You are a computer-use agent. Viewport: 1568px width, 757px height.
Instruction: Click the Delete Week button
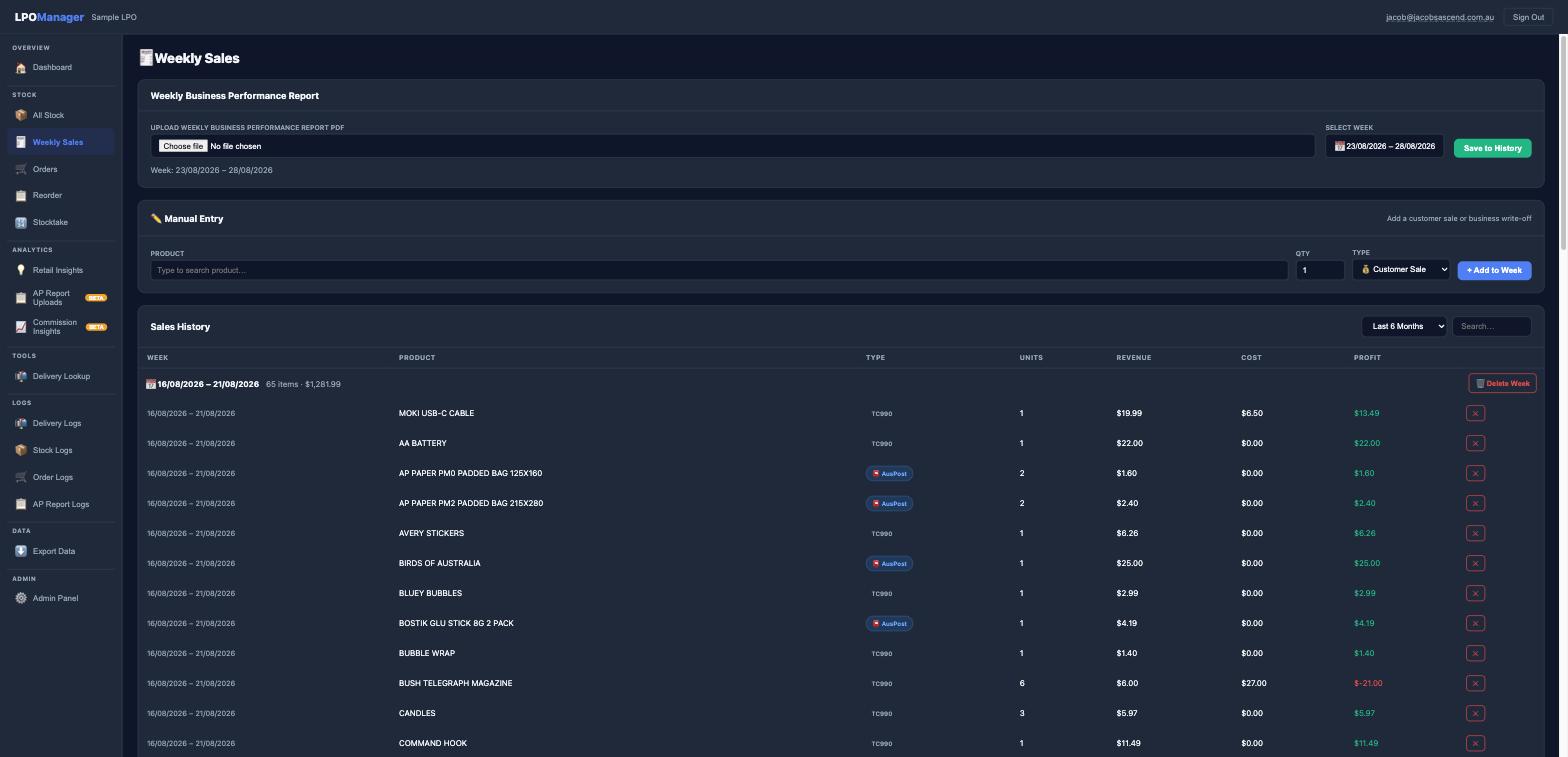click(1502, 383)
